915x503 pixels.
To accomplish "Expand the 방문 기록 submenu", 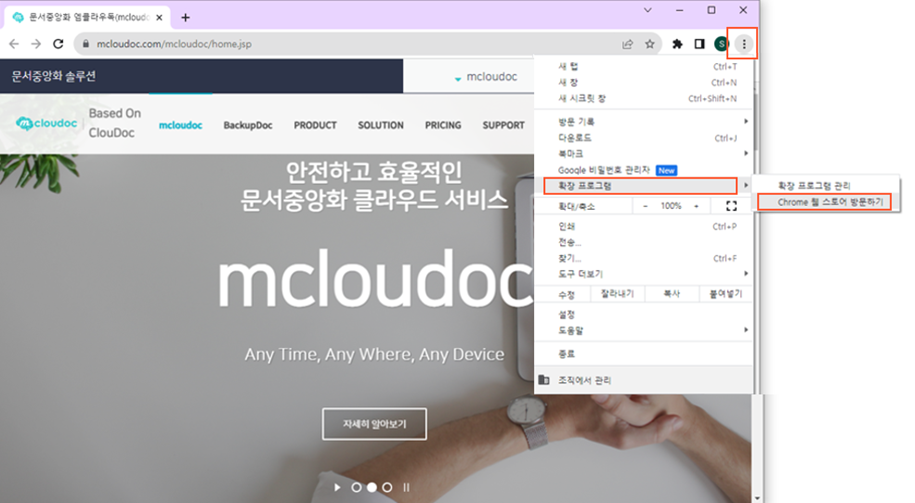I will click(x=644, y=121).
